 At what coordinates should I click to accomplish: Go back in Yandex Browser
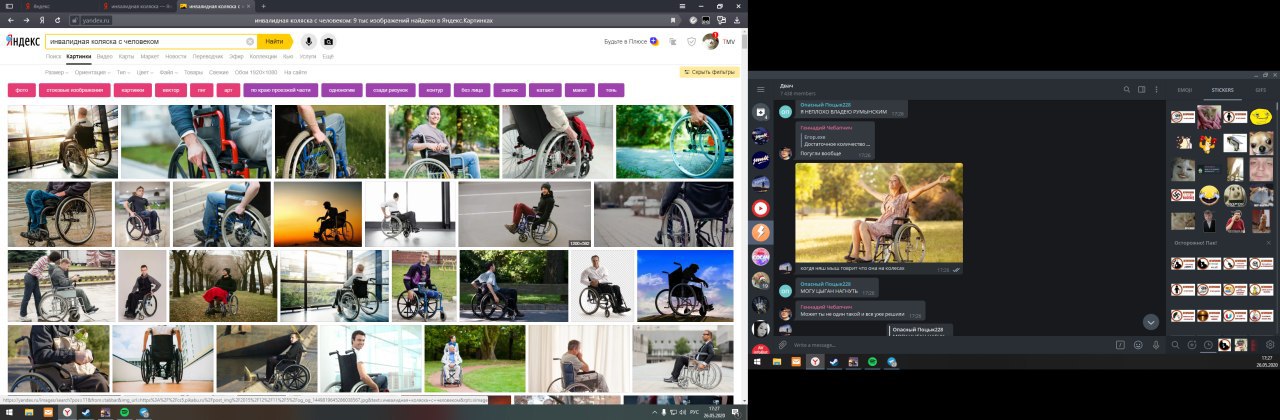click(x=10, y=19)
